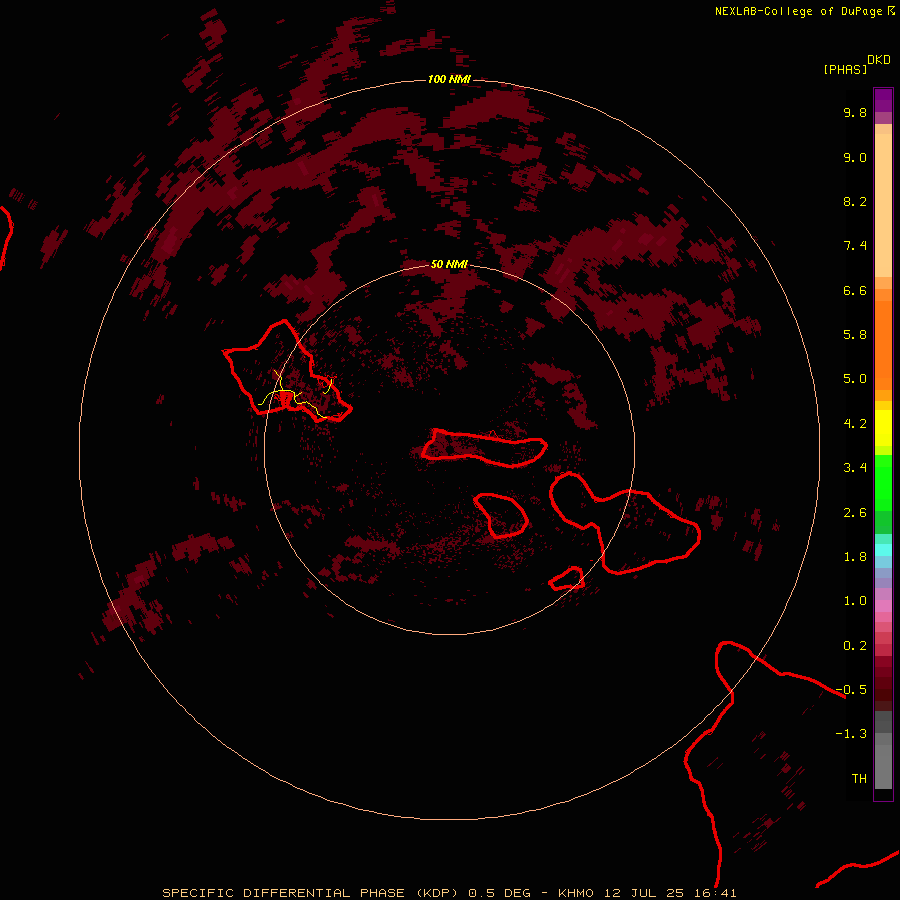
Task: Click the DKD legend title
Action: [879, 60]
